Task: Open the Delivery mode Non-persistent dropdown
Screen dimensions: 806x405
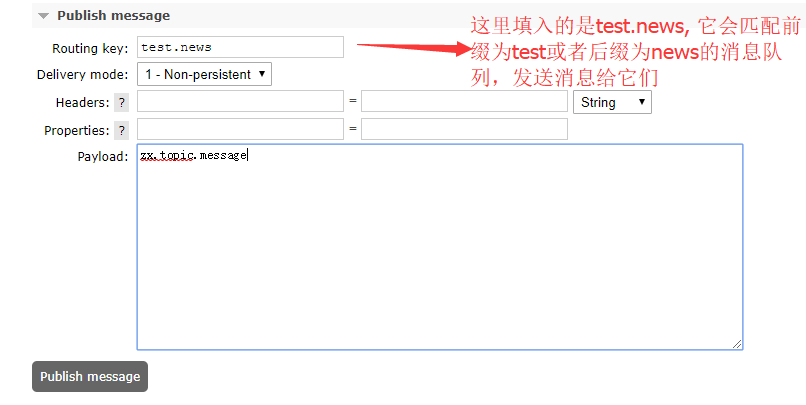Action: pyautogui.click(x=204, y=74)
